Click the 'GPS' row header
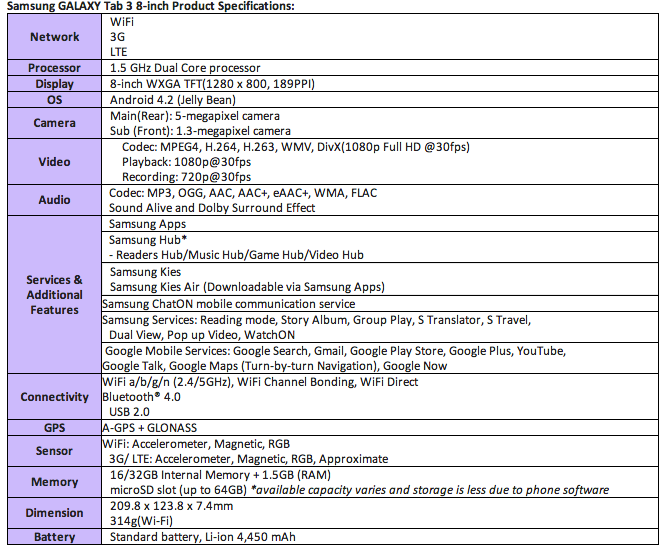This screenshot has height=546, width=661. (54, 428)
